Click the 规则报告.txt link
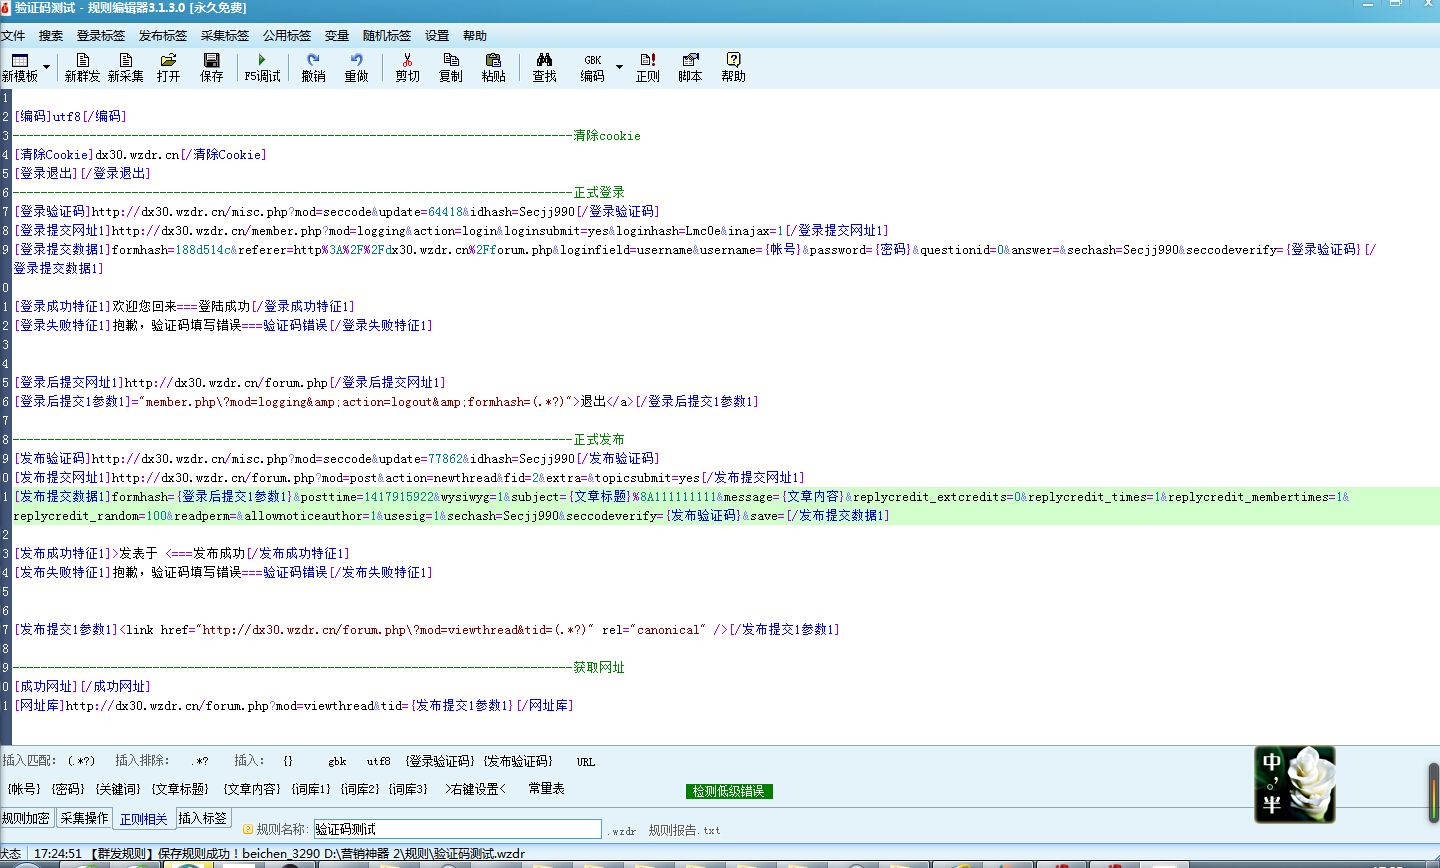The width and height of the screenshot is (1440, 868). [683, 830]
